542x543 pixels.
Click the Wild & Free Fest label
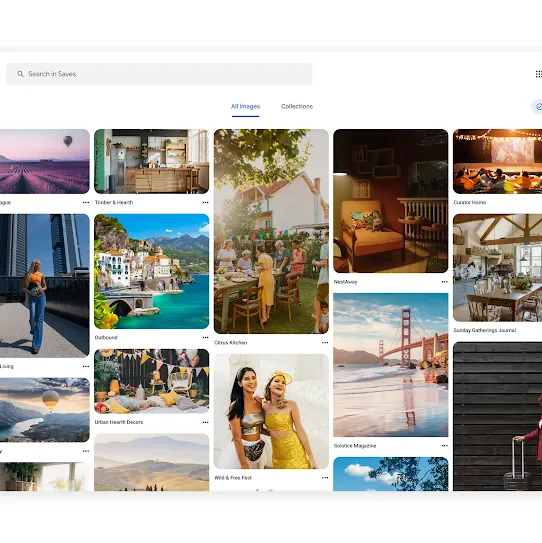click(x=233, y=478)
